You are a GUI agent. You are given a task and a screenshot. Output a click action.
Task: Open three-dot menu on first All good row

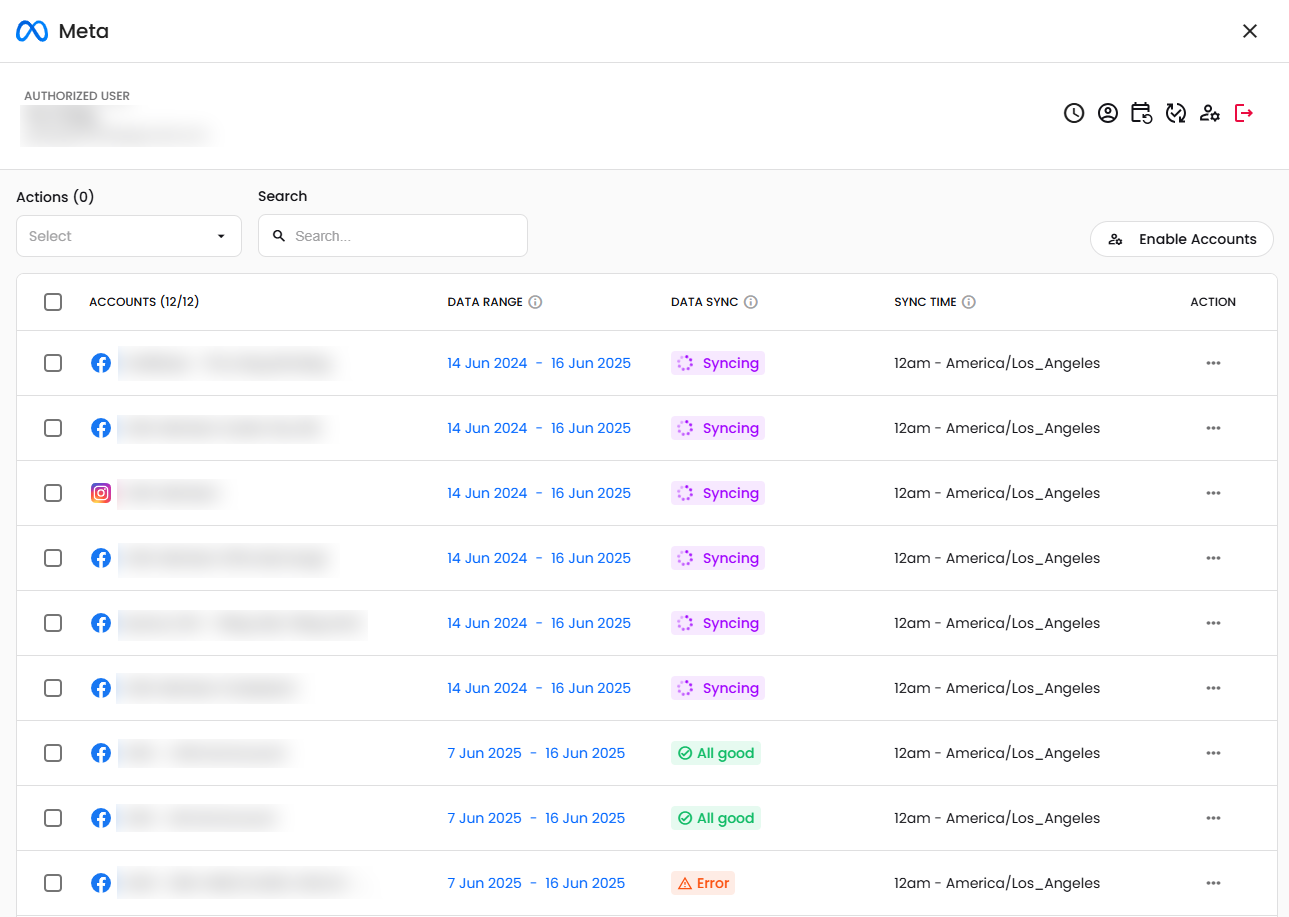(1213, 753)
